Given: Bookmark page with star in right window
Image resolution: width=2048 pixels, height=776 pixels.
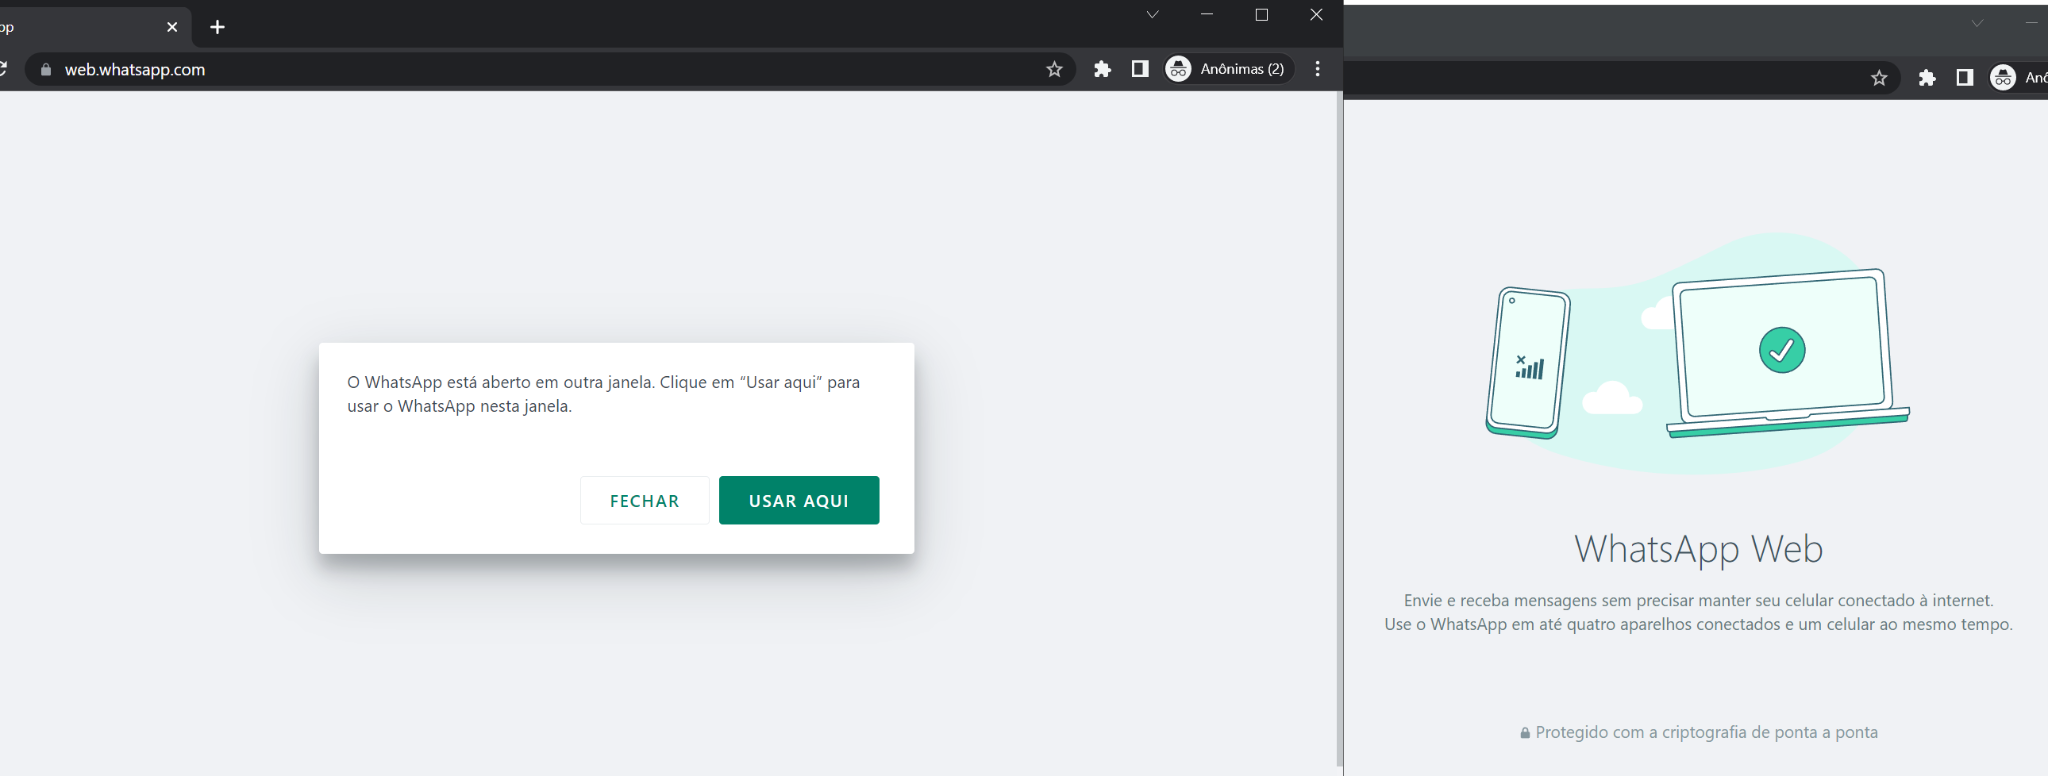Looking at the screenshot, I should [1879, 78].
